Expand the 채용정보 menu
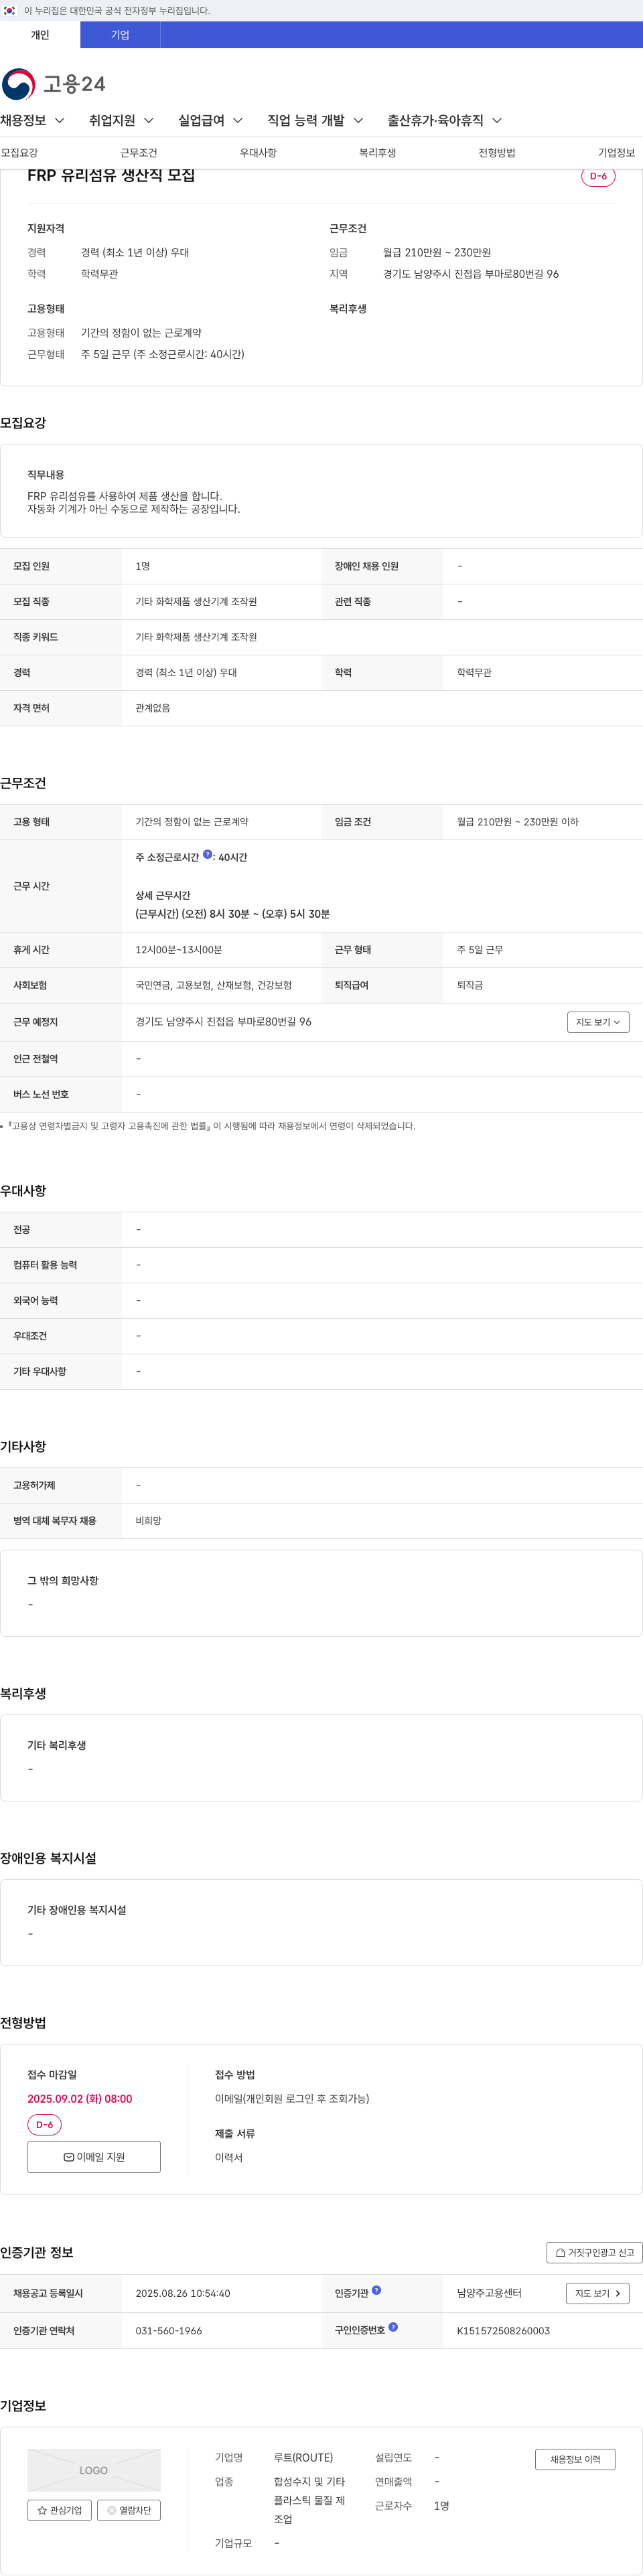643x2576 pixels. click(33, 120)
